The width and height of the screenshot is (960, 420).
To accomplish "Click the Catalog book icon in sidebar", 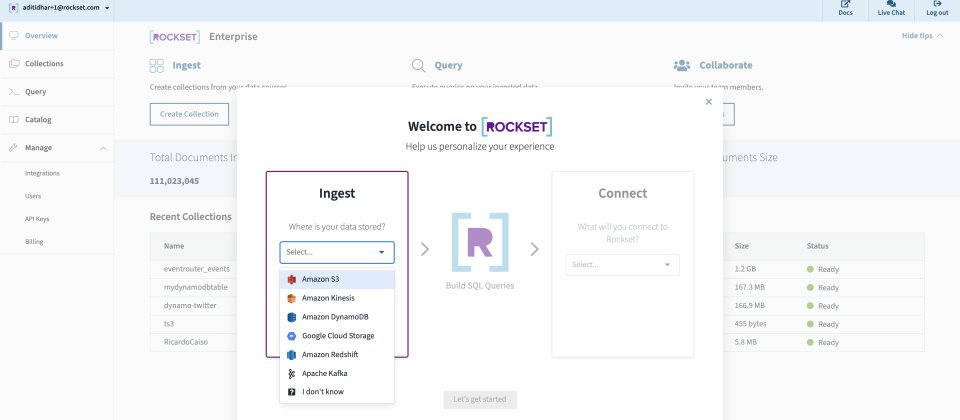I will 13,120.
